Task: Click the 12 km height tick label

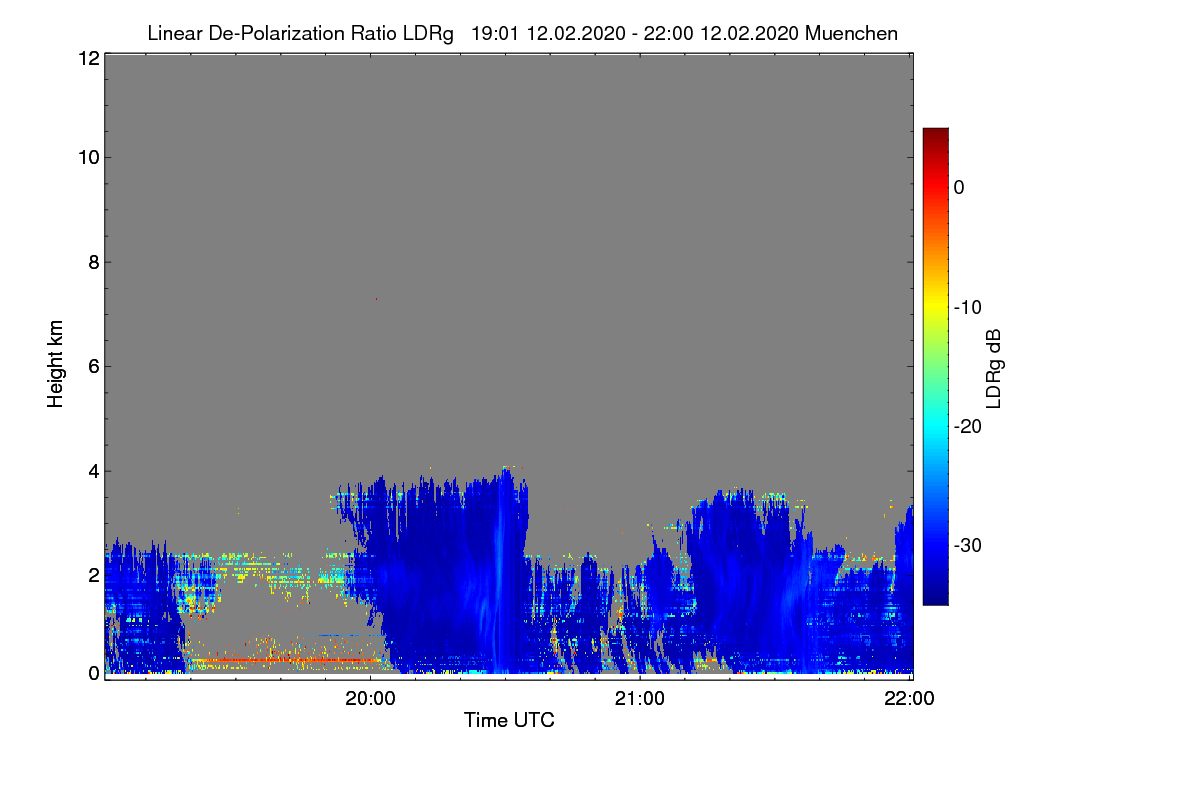Action: [x=88, y=58]
